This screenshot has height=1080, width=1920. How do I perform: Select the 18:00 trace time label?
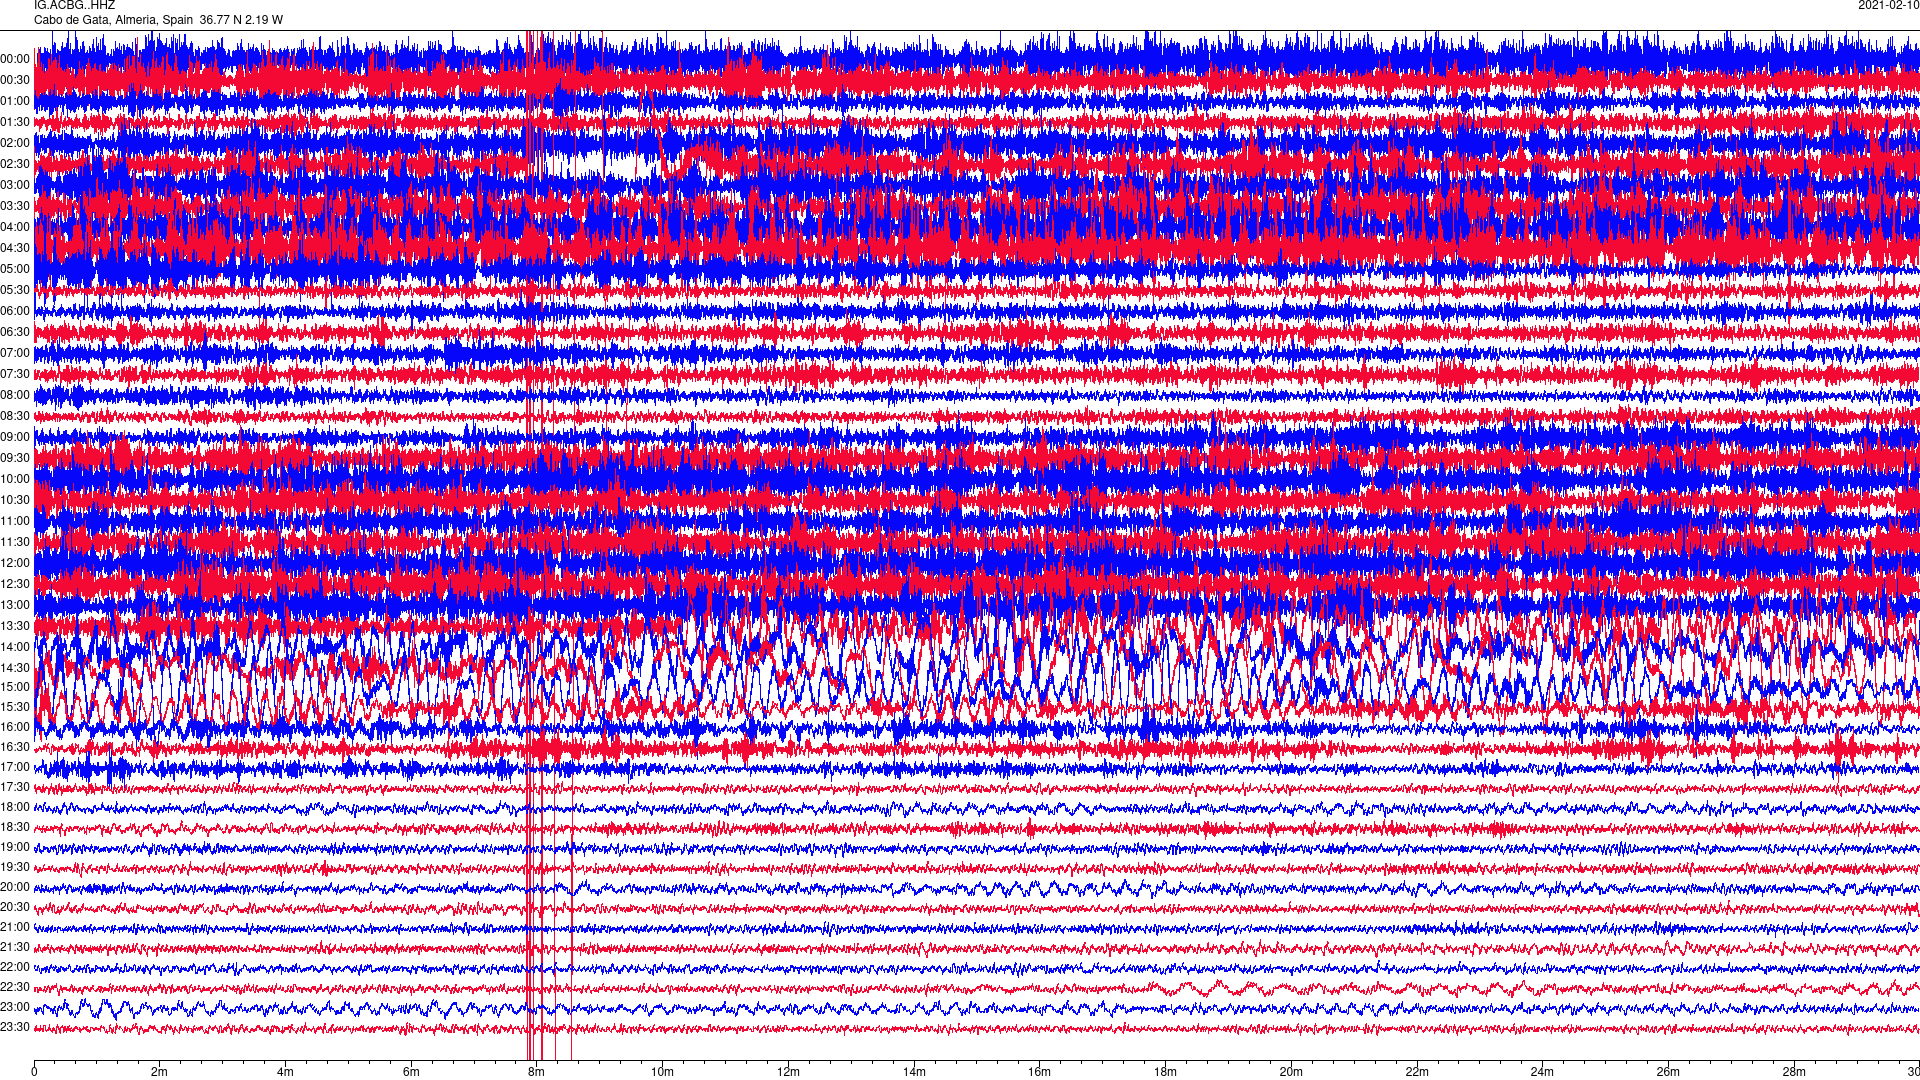tap(15, 807)
